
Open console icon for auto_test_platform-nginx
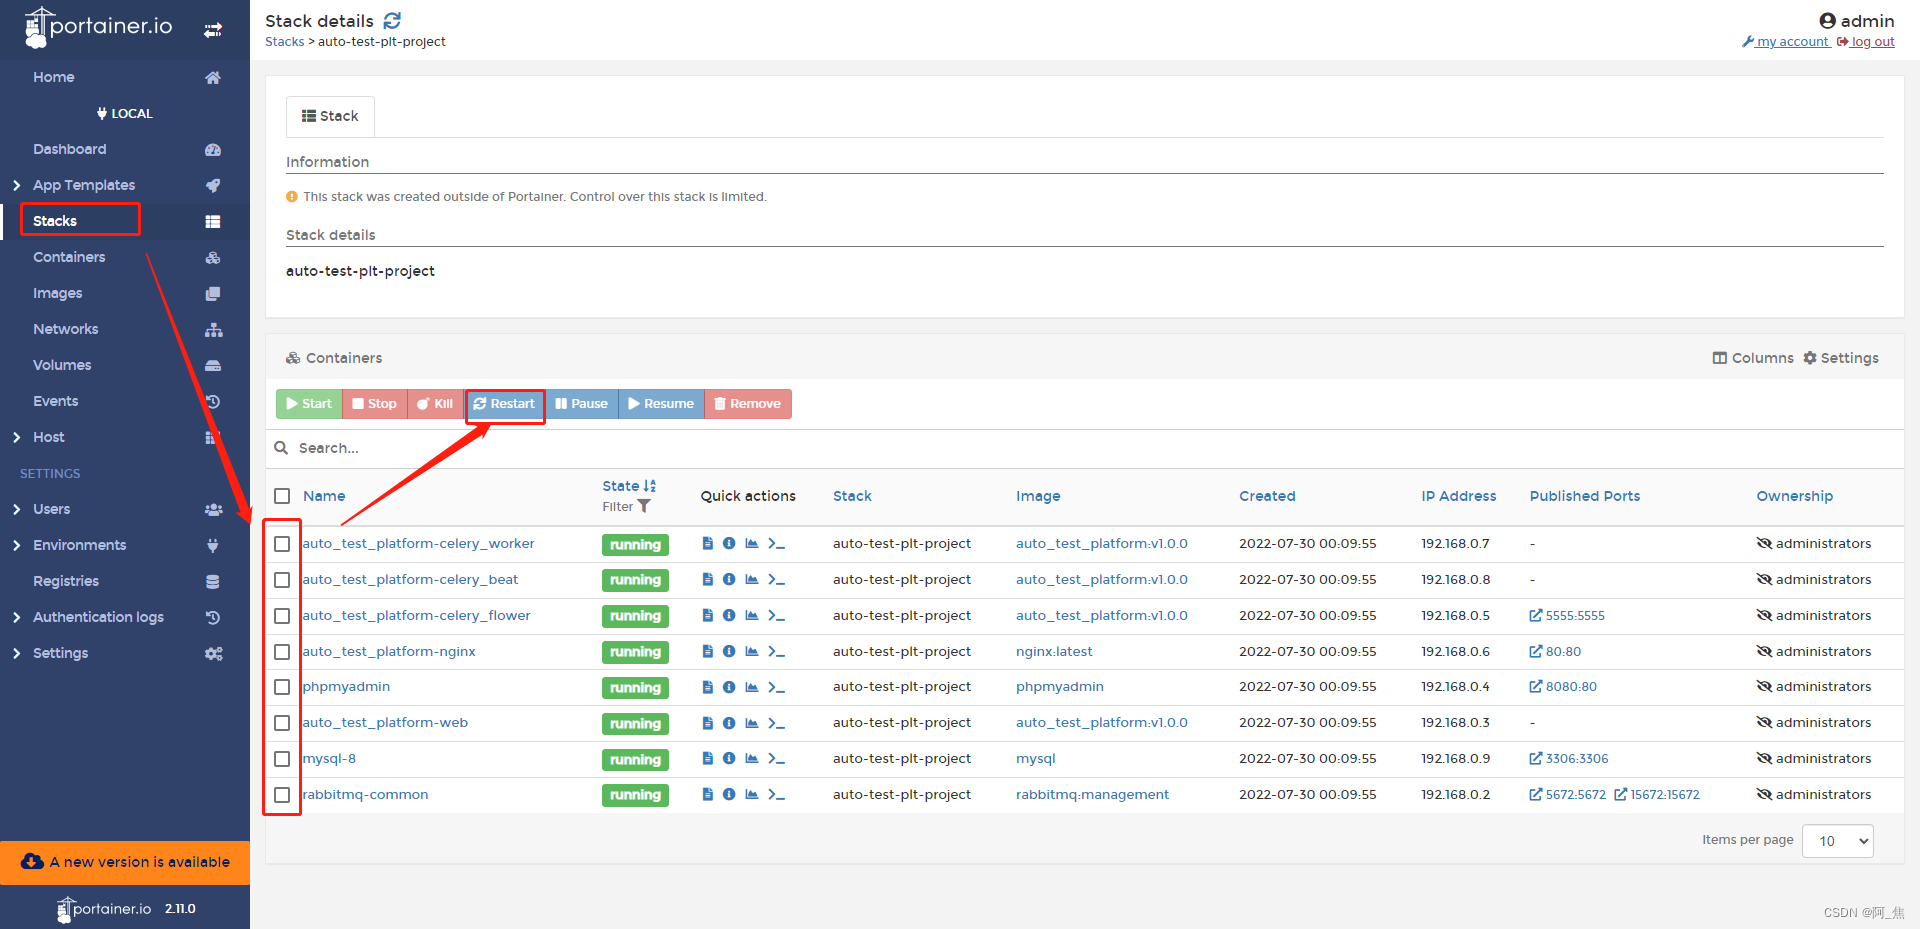776,651
